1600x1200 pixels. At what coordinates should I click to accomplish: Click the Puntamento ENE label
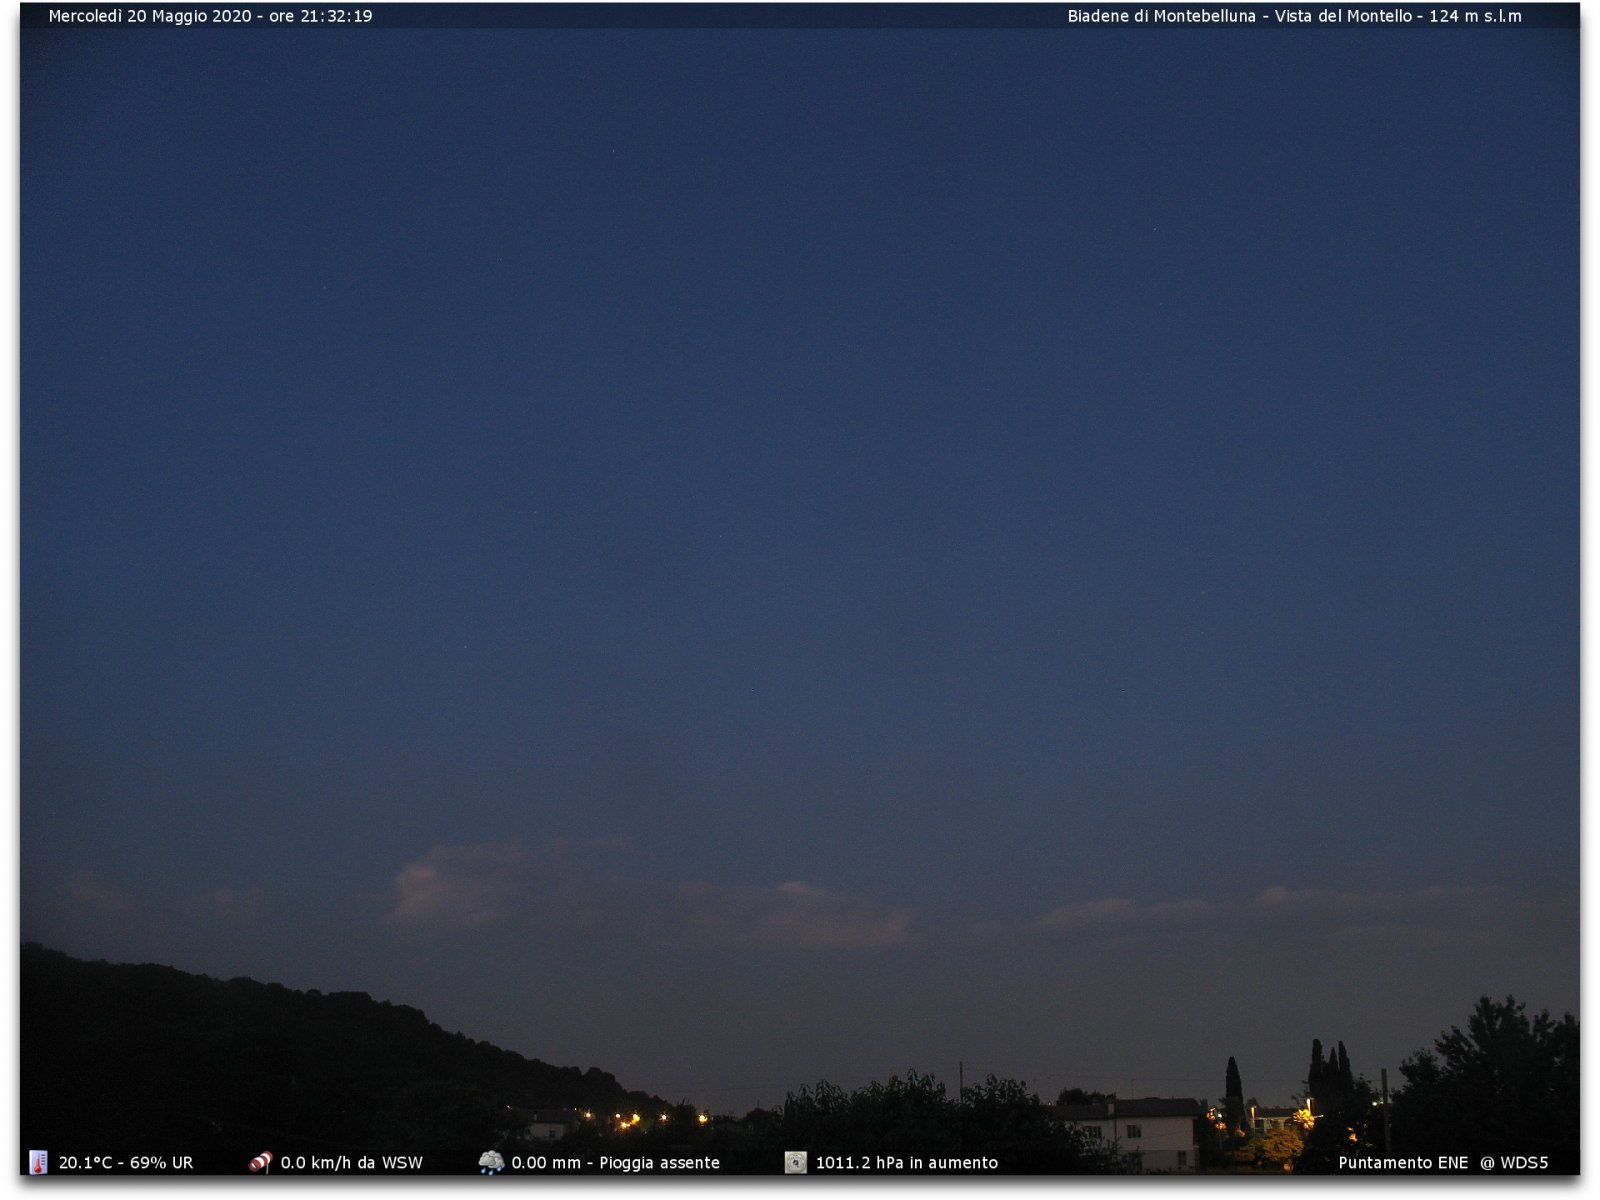click(x=1402, y=1163)
